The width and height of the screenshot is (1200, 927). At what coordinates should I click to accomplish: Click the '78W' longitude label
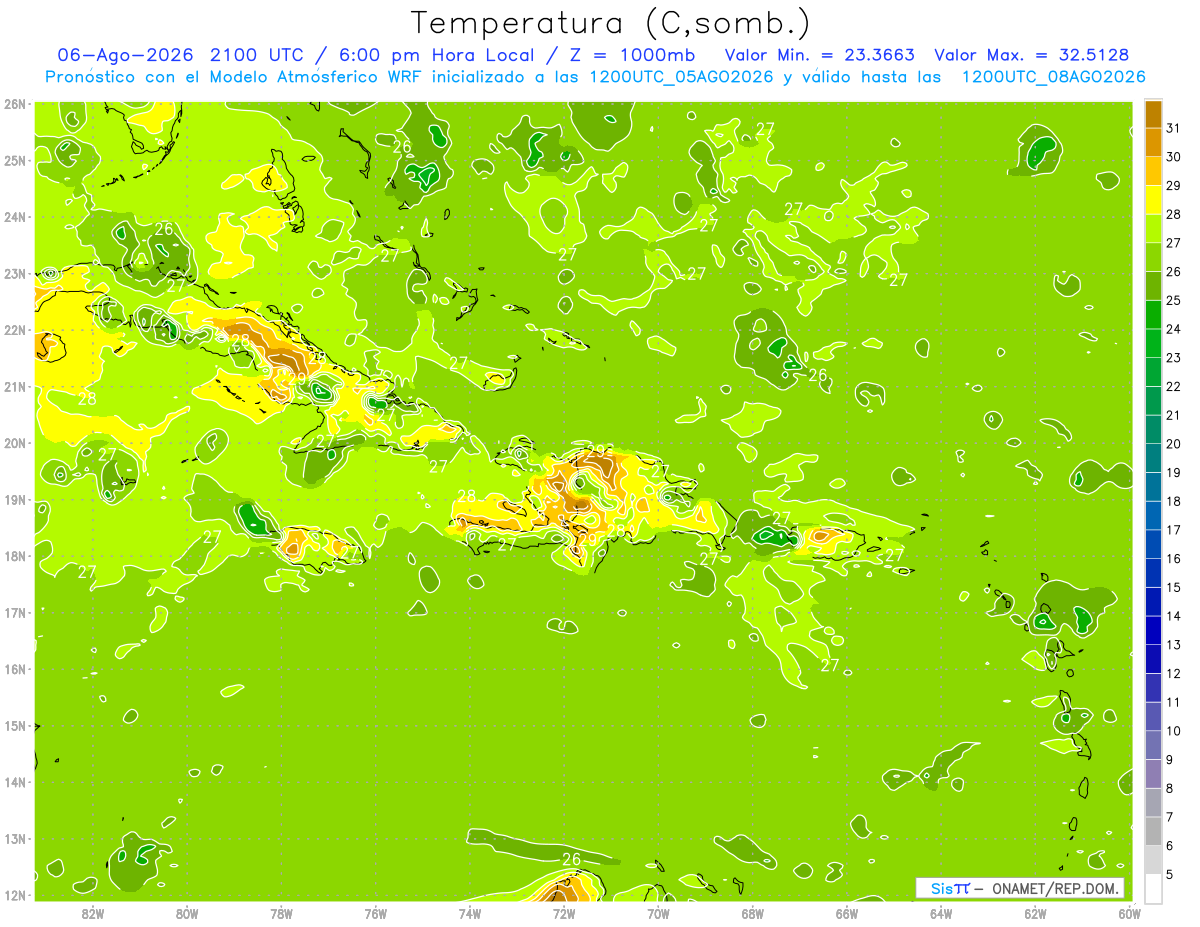pyautogui.click(x=281, y=913)
